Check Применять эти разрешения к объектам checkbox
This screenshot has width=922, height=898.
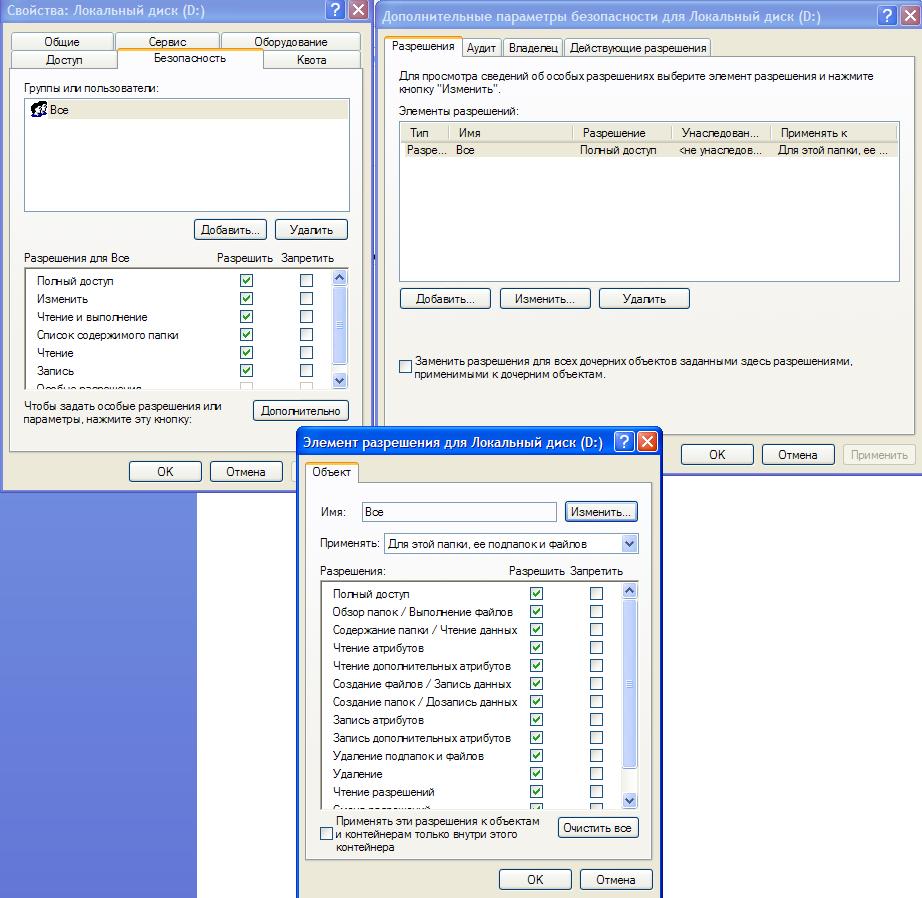click(x=326, y=833)
